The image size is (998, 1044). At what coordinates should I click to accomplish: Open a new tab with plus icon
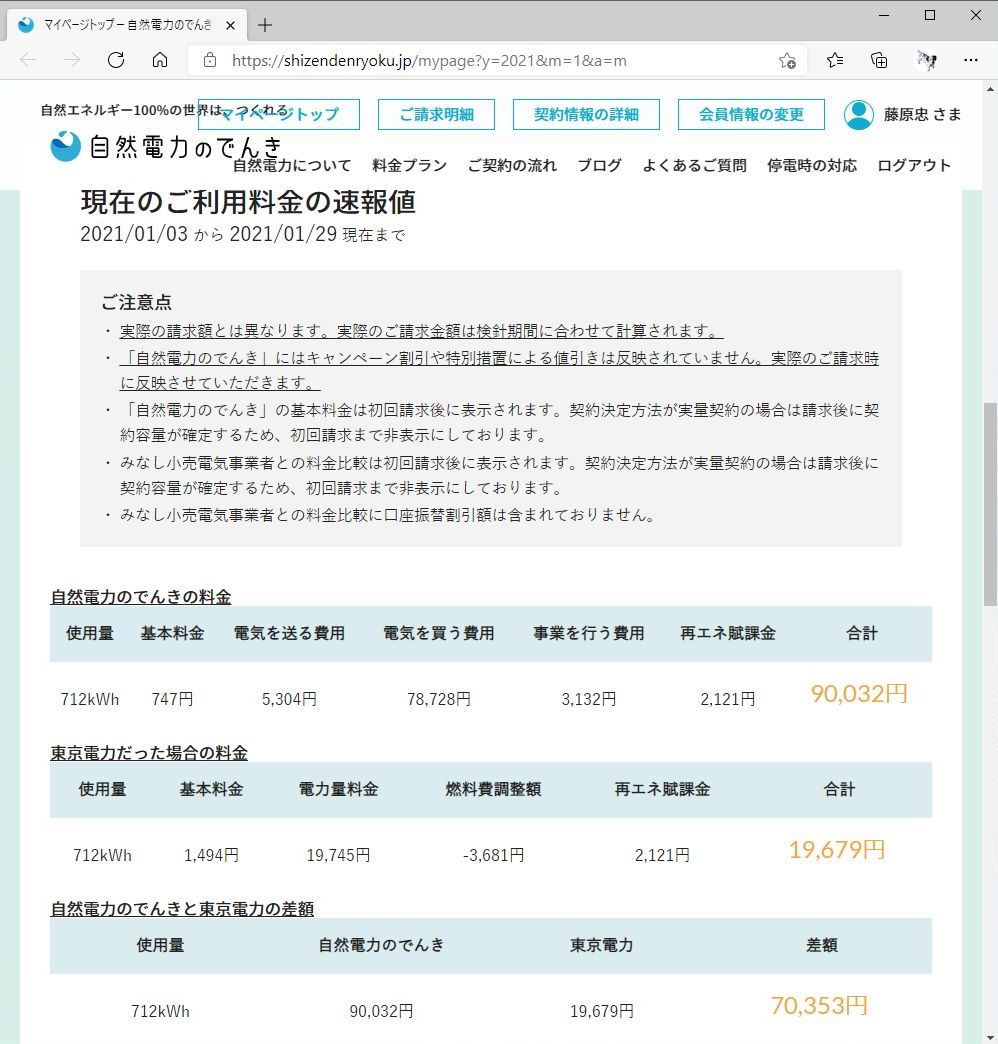click(265, 25)
